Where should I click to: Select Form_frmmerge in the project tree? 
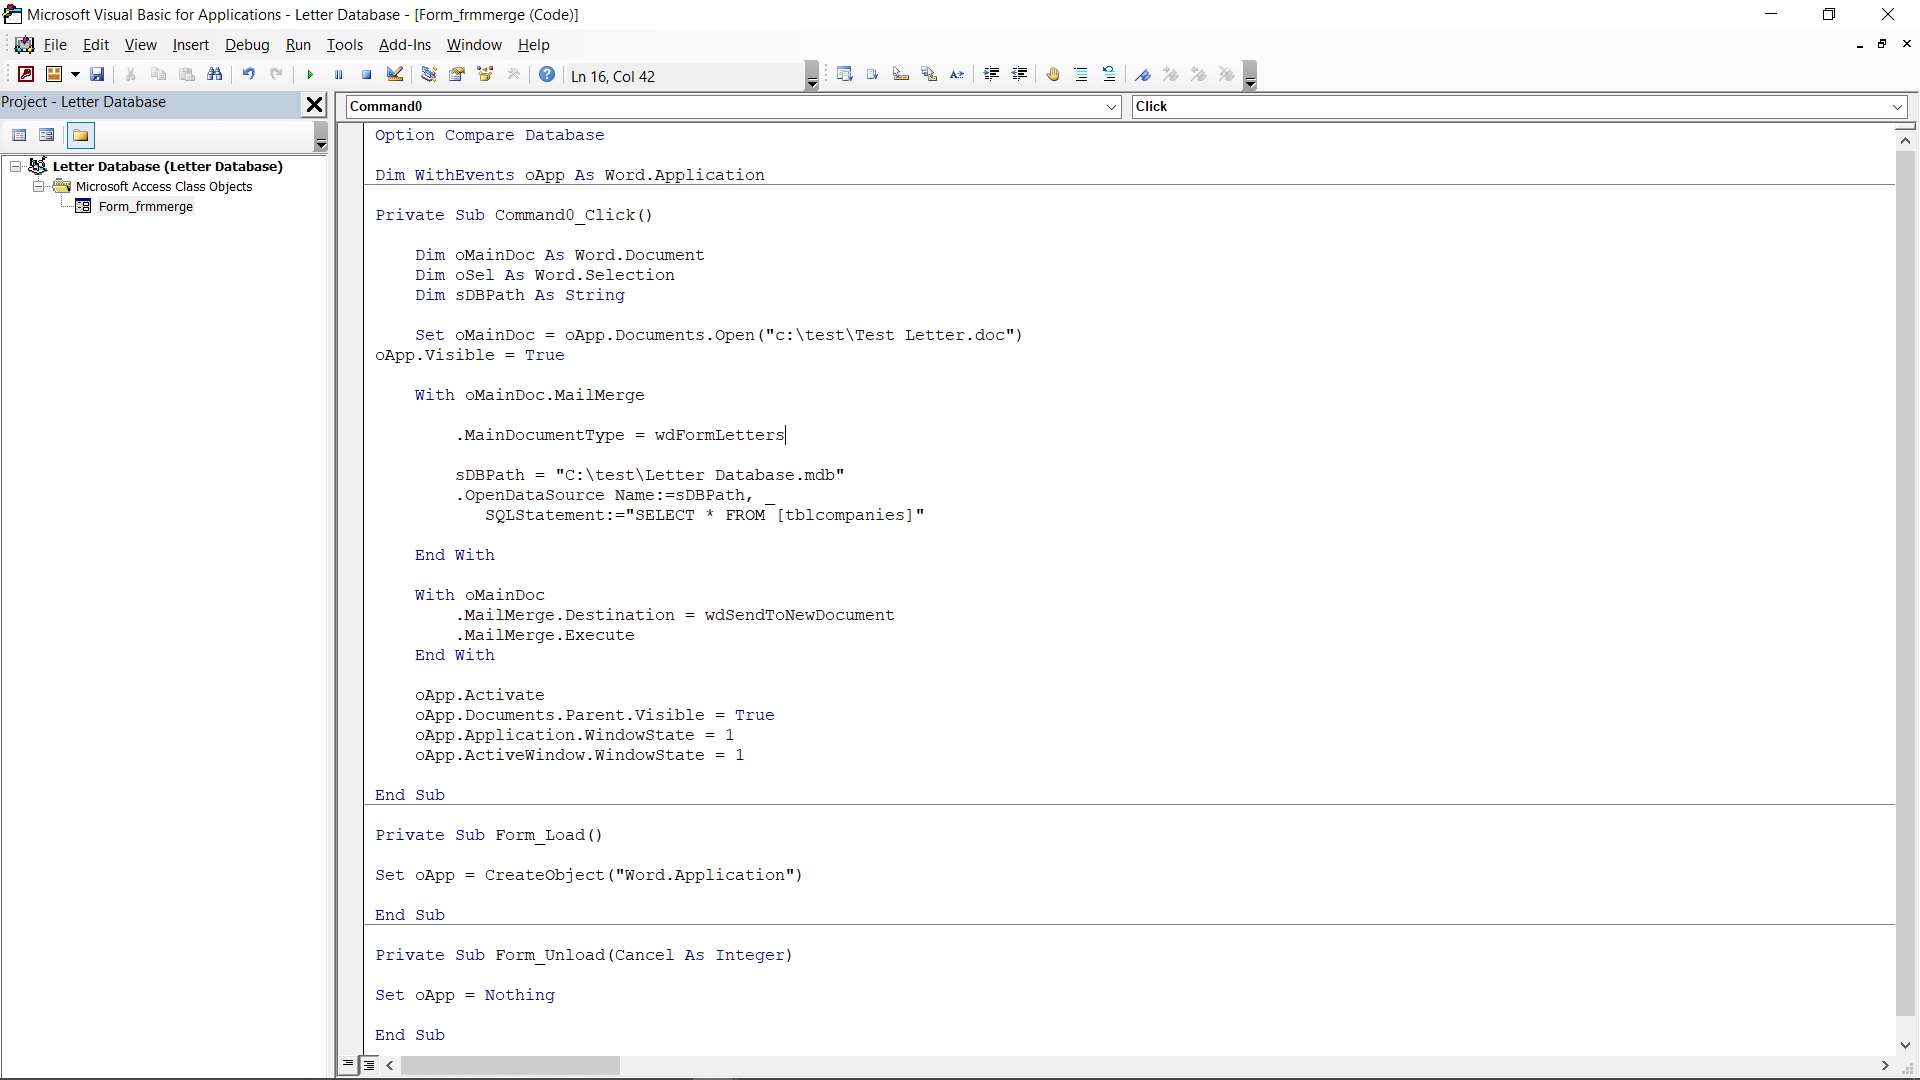145,207
